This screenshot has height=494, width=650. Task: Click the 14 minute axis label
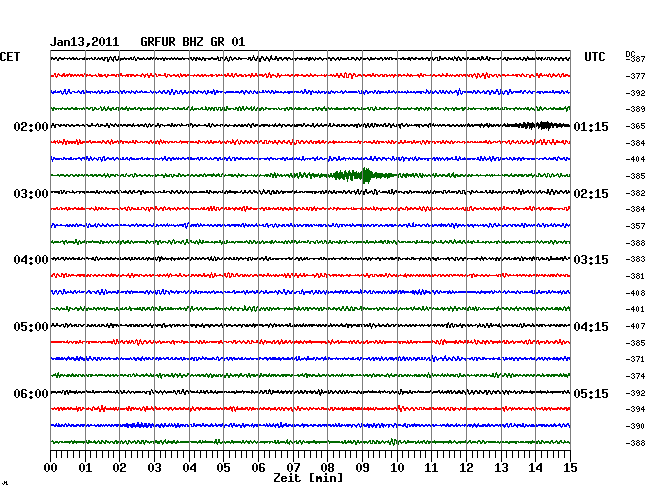(x=535, y=468)
